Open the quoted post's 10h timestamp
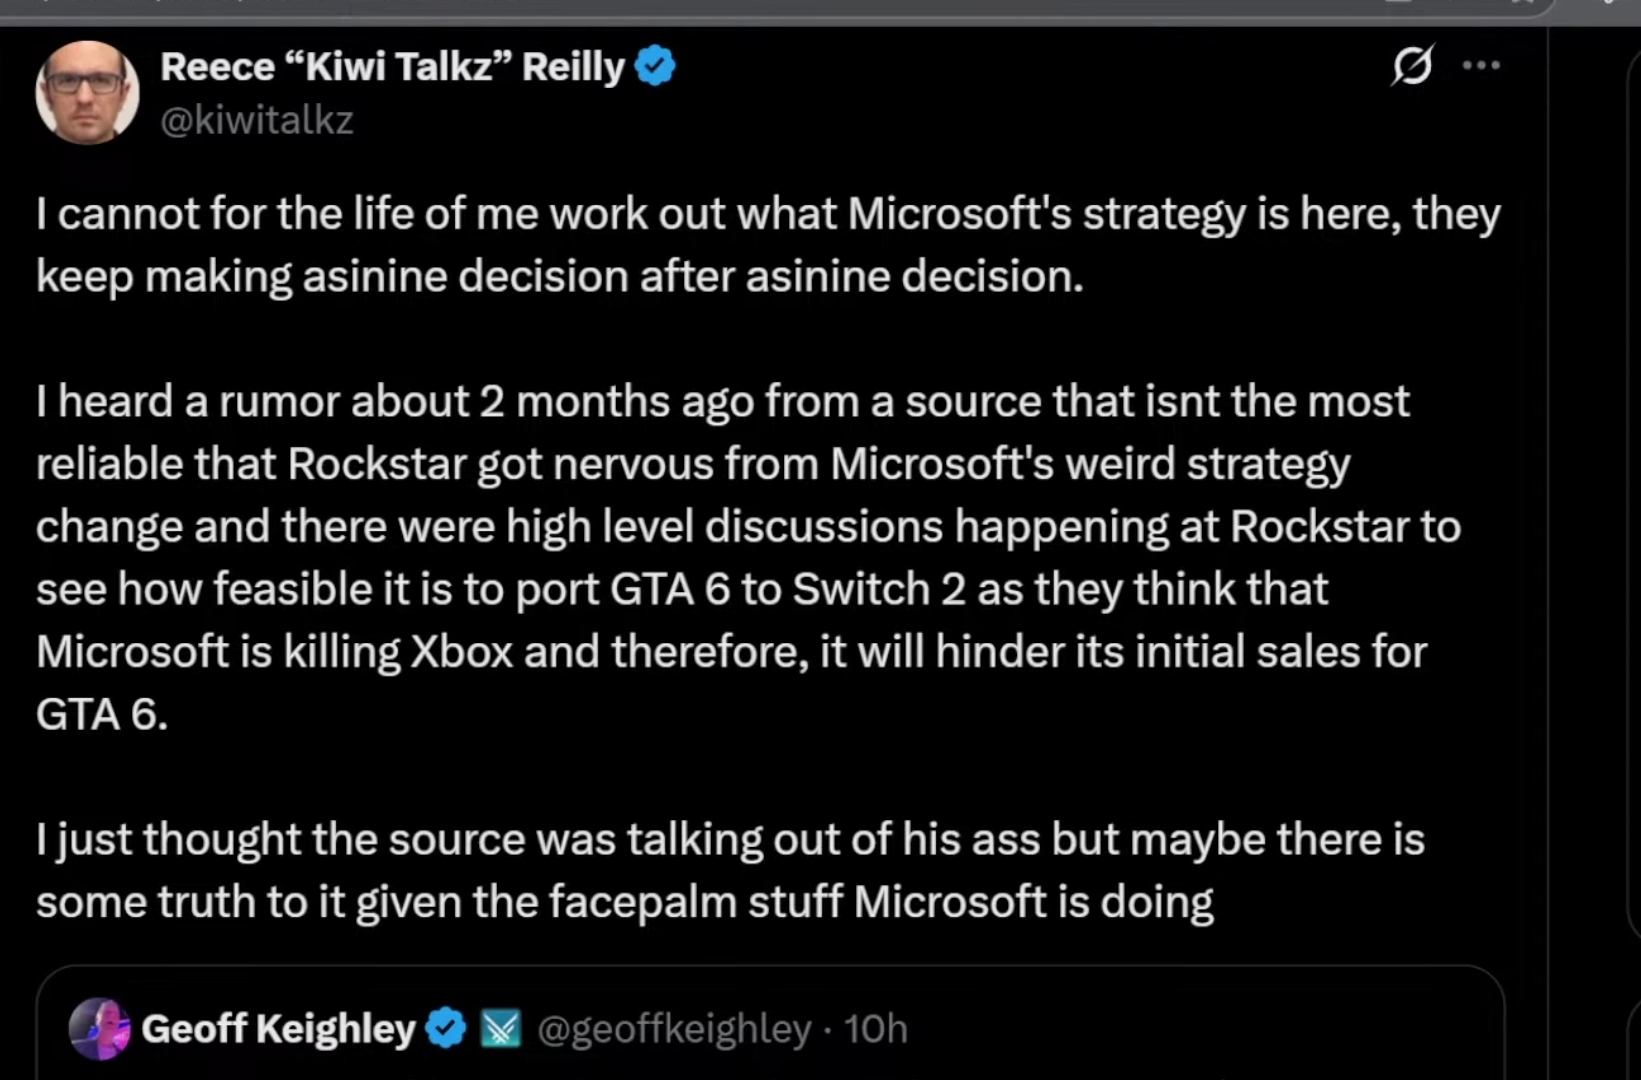This screenshot has width=1641, height=1080. pyautogui.click(x=876, y=1028)
